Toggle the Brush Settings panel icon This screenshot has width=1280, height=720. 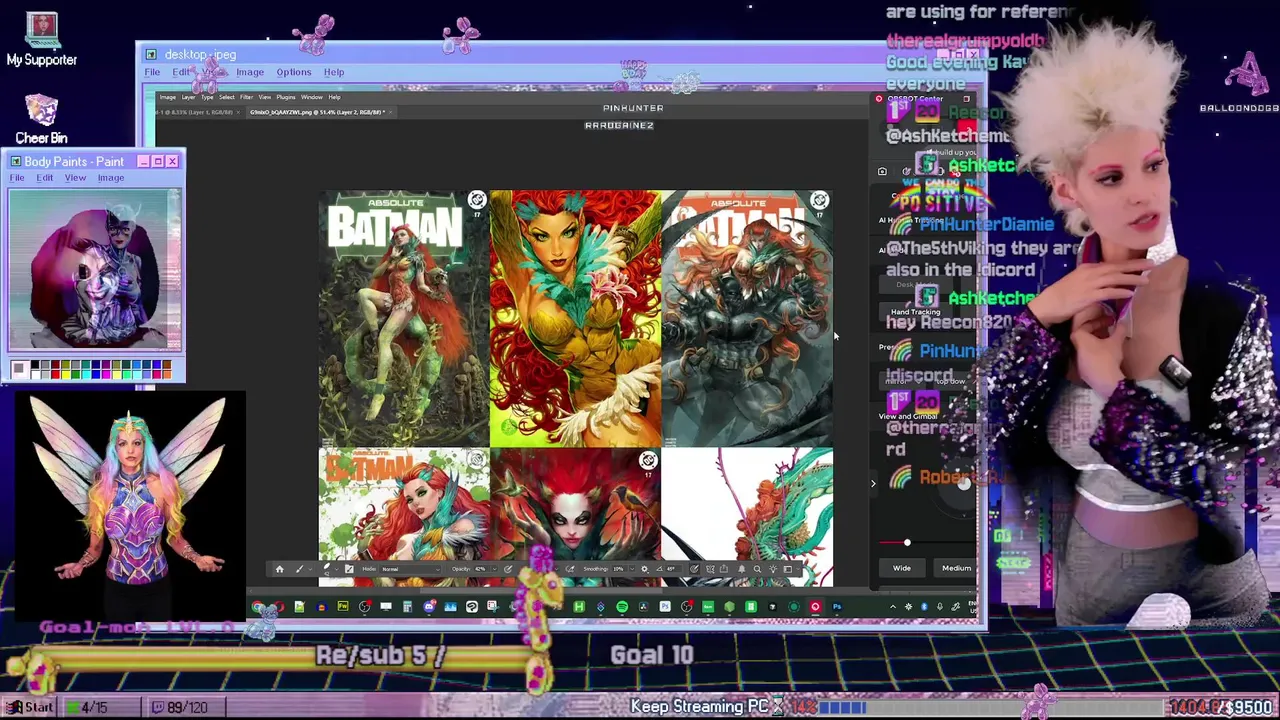click(349, 569)
